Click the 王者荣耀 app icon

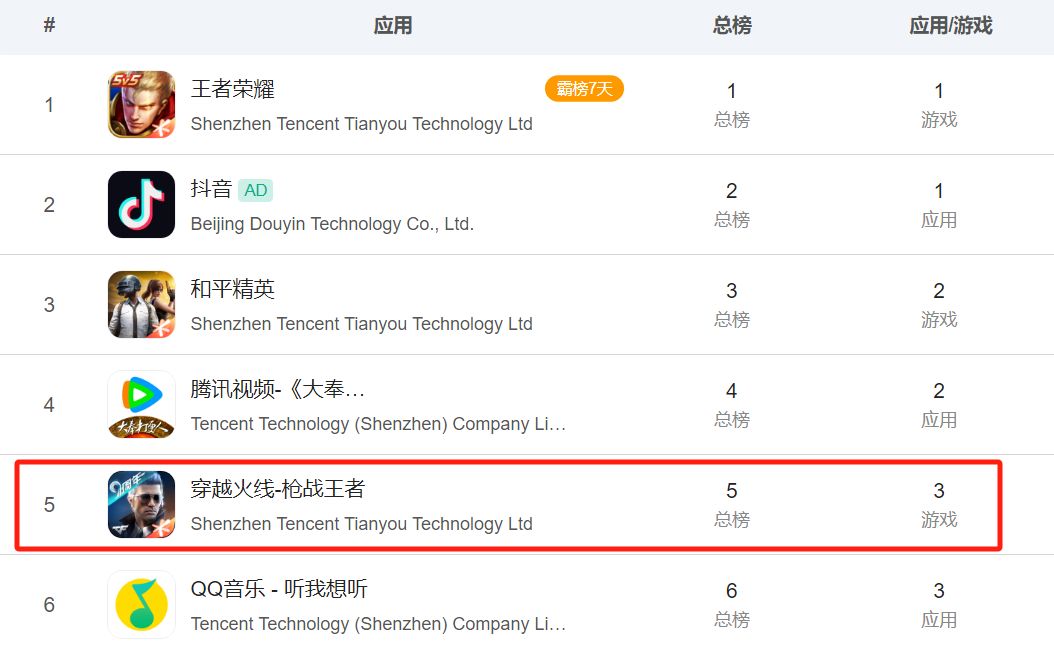141,105
